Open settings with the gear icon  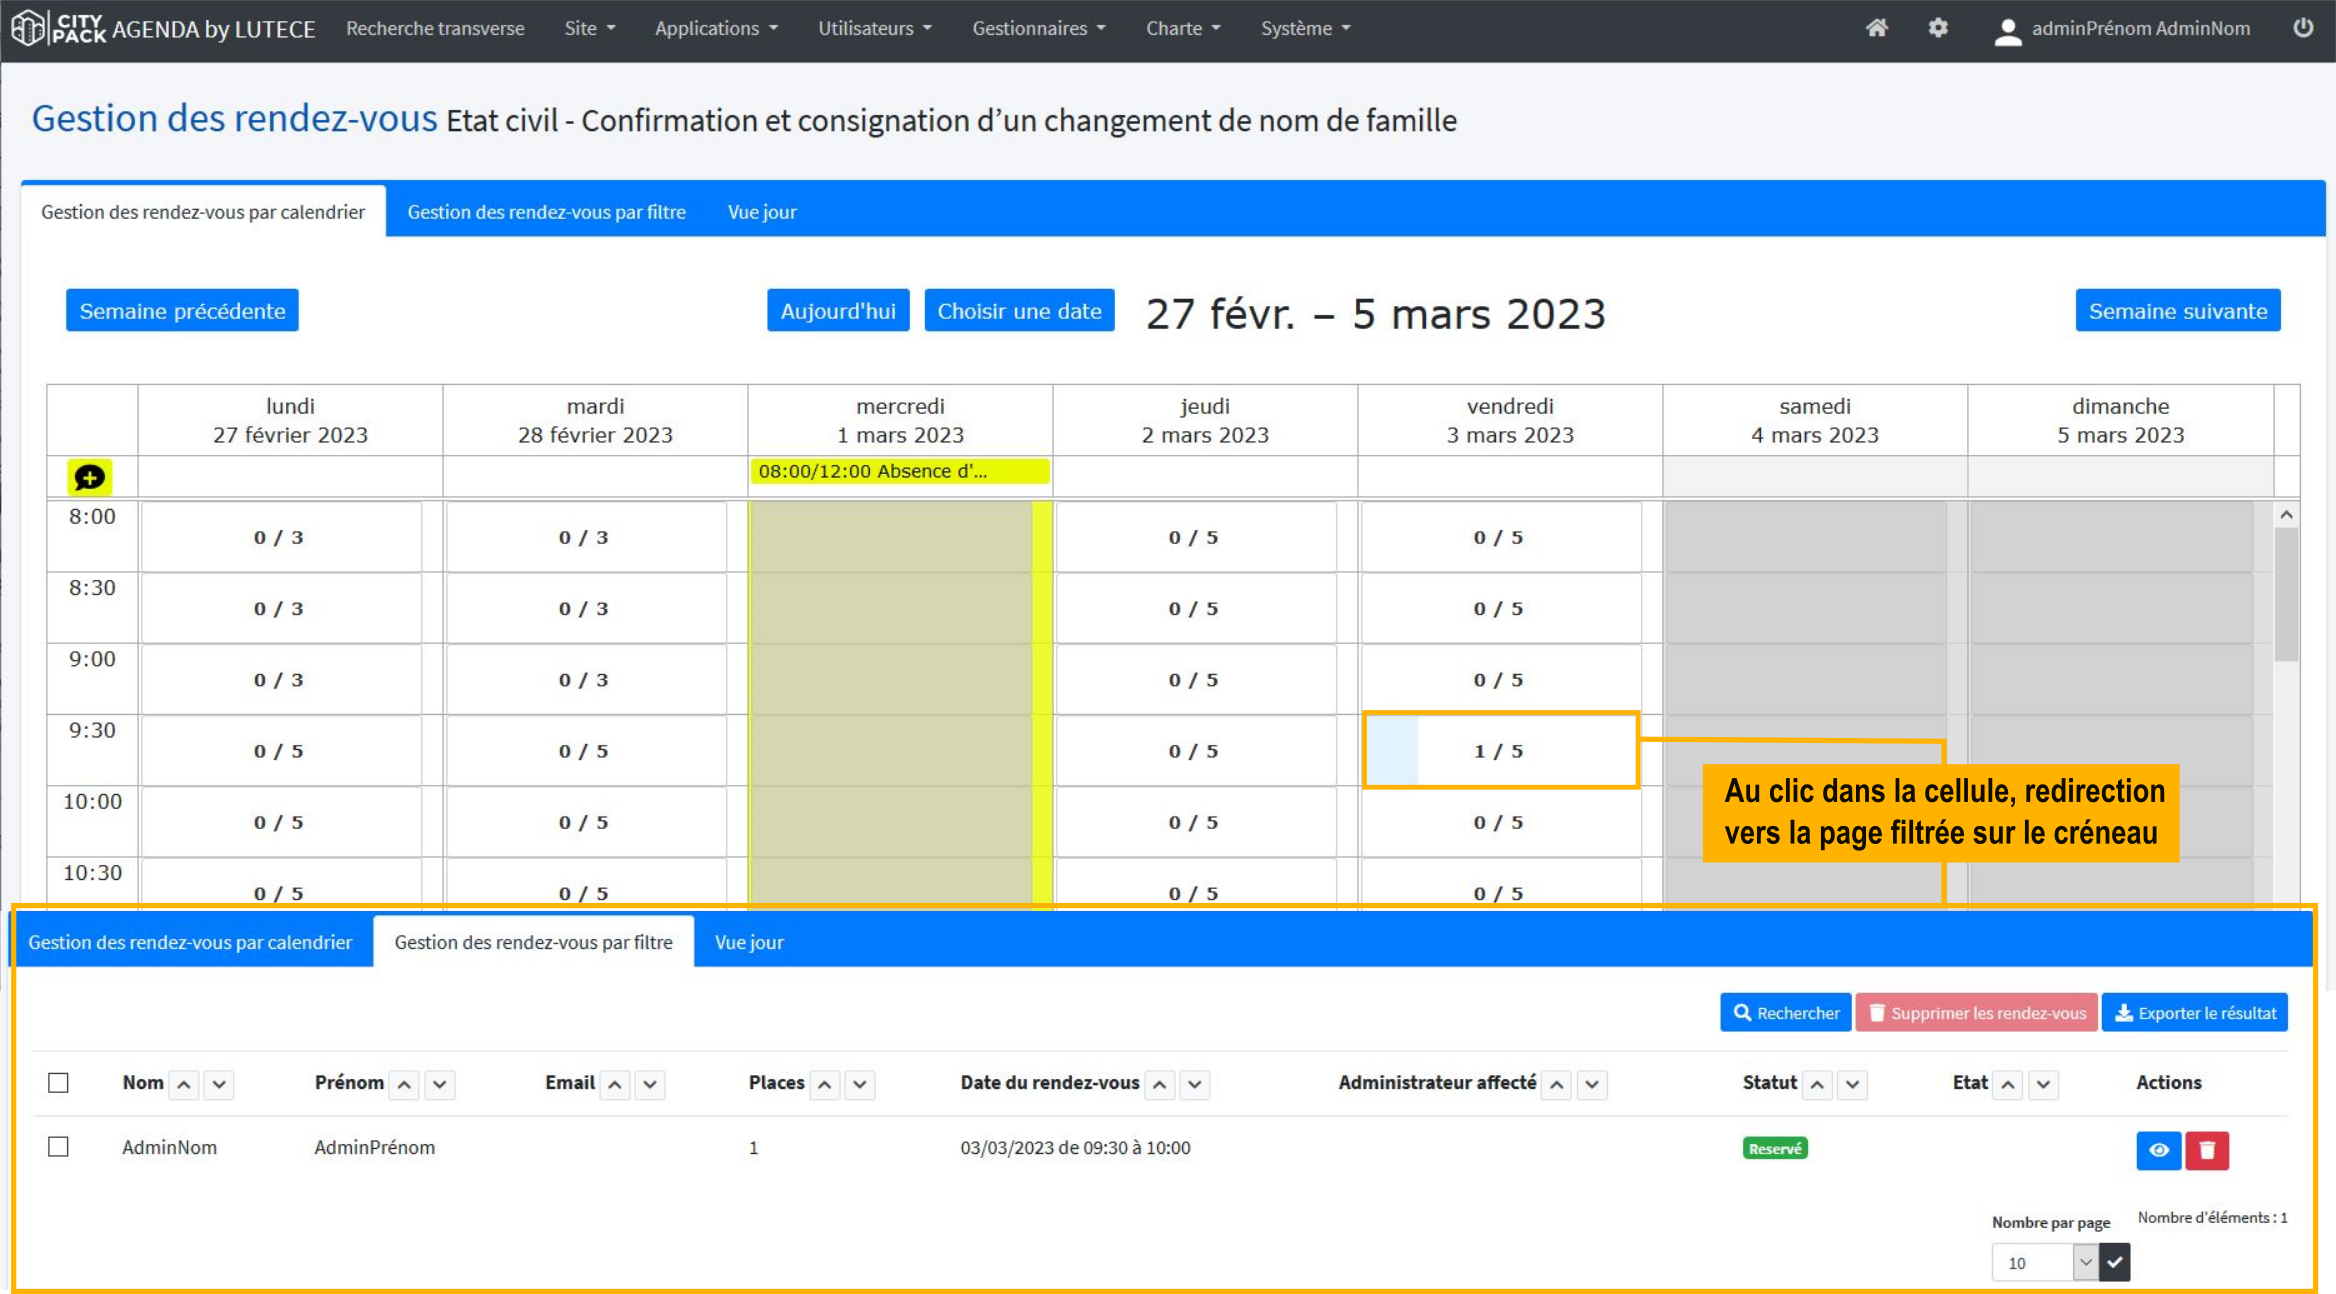(x=1937, y=27)
